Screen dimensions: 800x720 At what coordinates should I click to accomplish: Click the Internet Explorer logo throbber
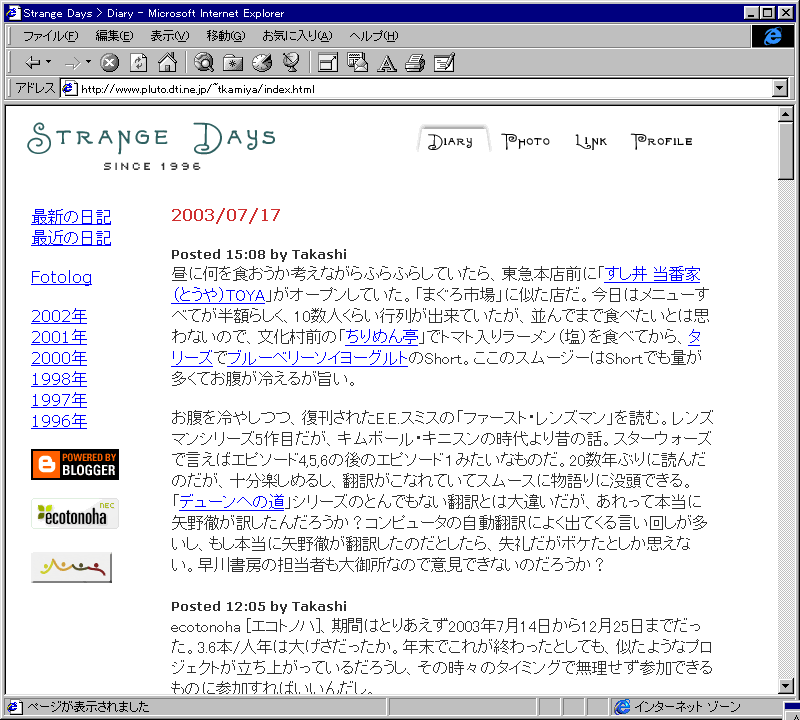click(x=772, y=36)
